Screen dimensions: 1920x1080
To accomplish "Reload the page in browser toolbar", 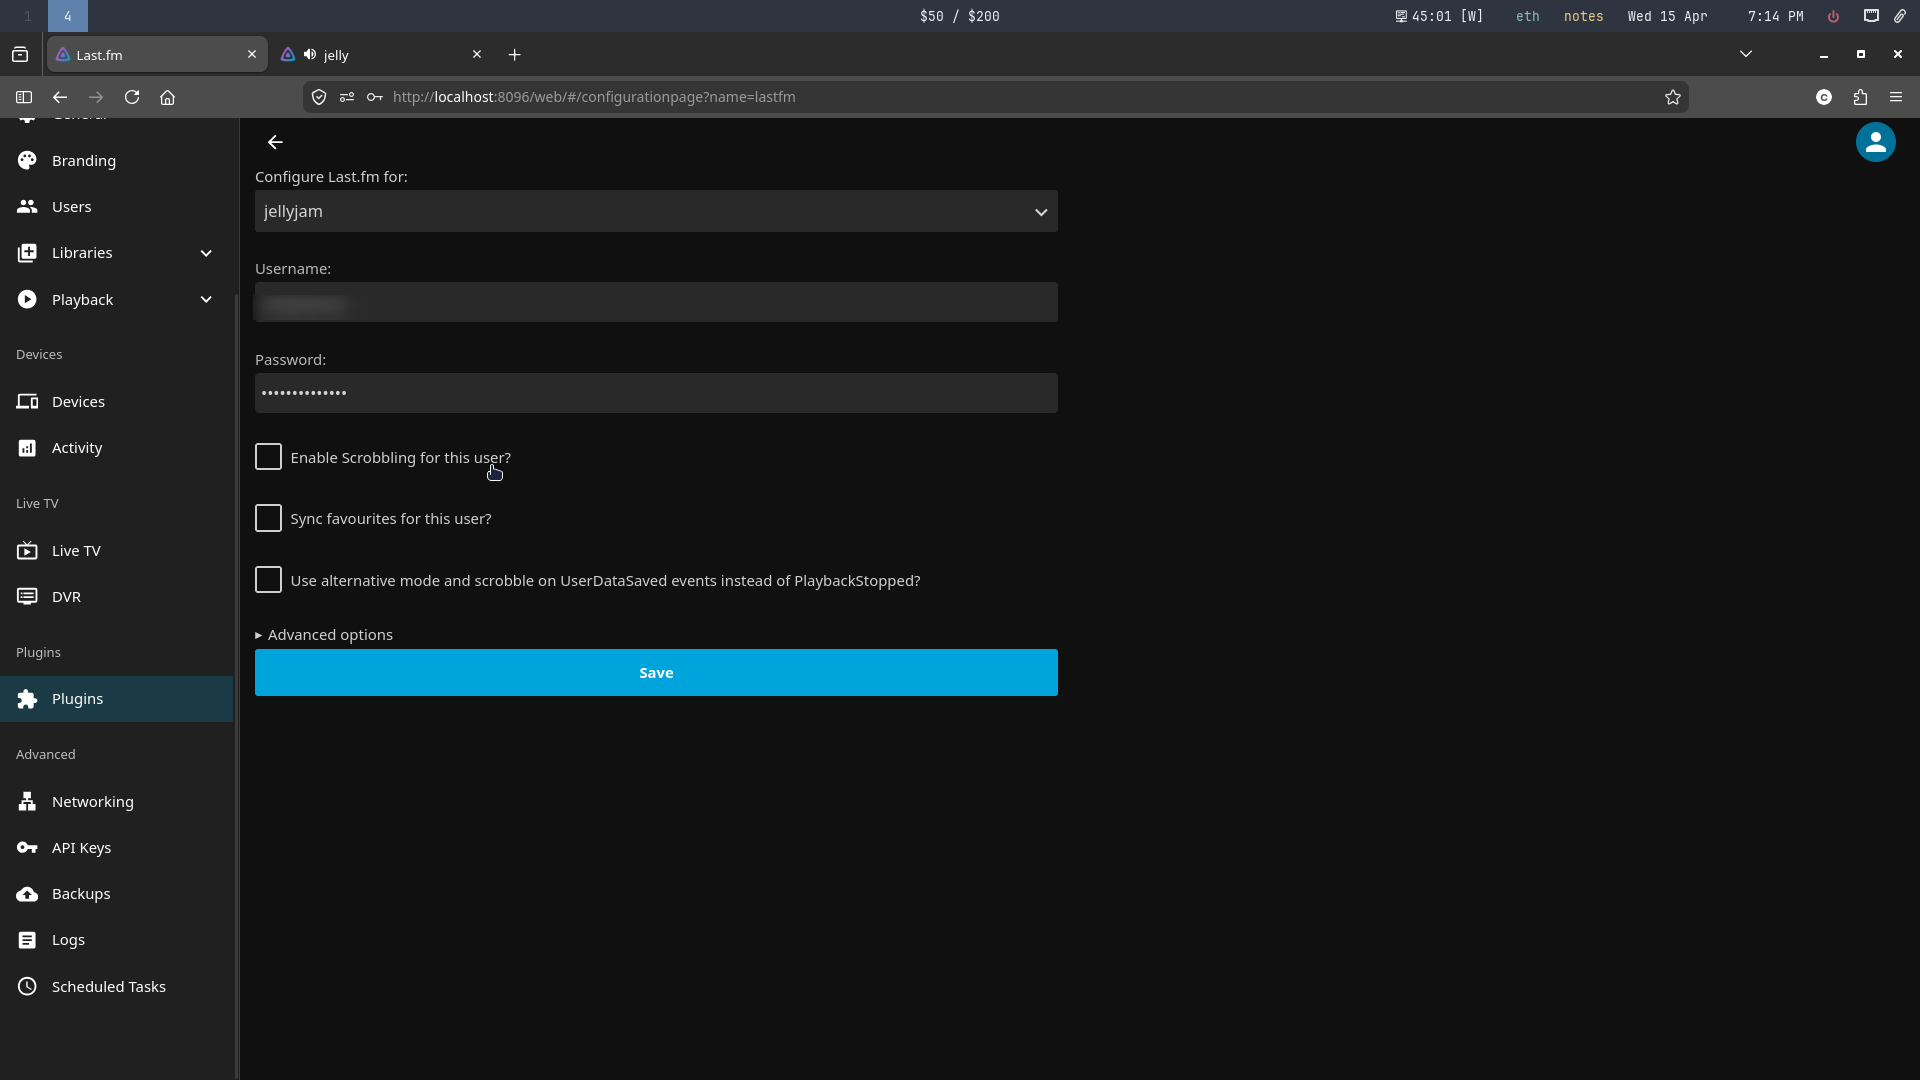I will point(132,97).
